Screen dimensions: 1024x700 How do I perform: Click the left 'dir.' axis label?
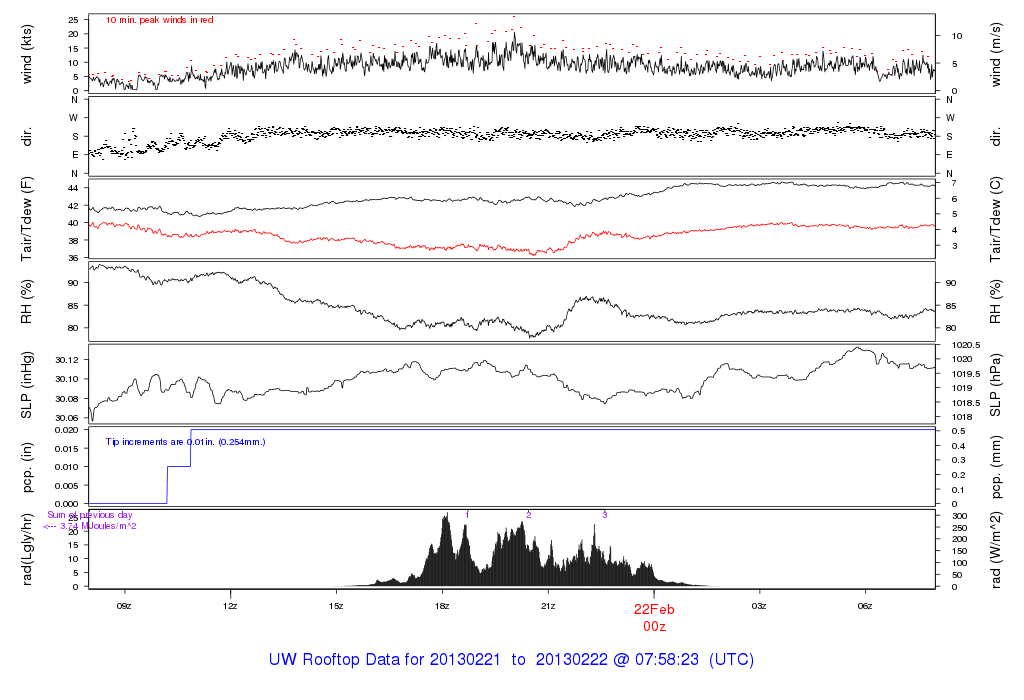tap(27, 137)
